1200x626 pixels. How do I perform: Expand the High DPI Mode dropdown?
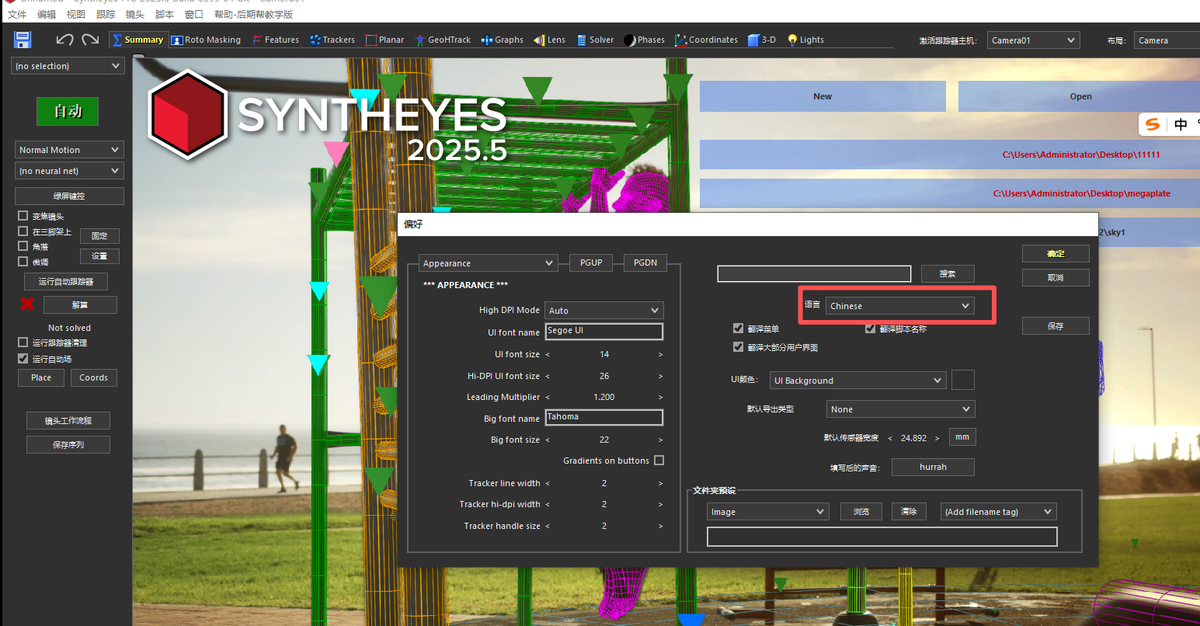click(603, 311)
